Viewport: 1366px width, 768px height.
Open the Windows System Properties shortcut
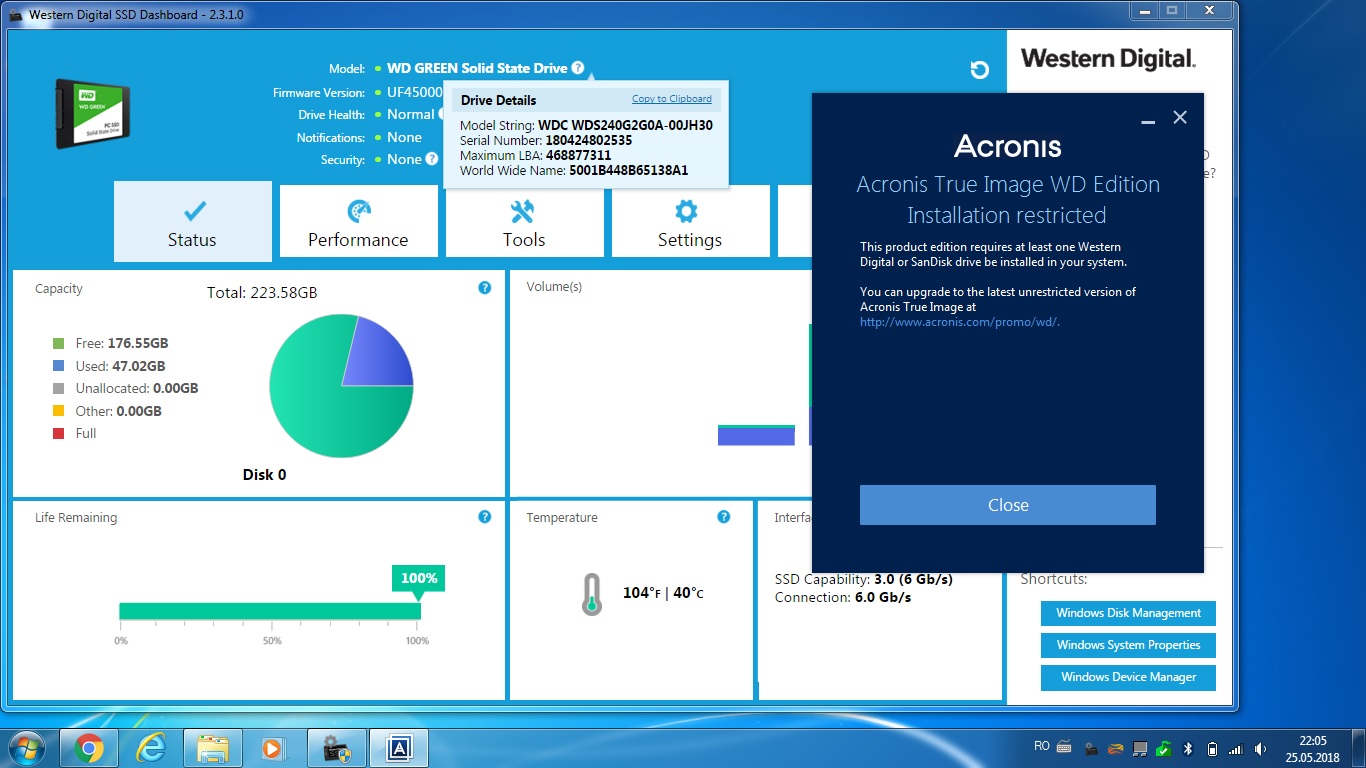(1129, 645)
